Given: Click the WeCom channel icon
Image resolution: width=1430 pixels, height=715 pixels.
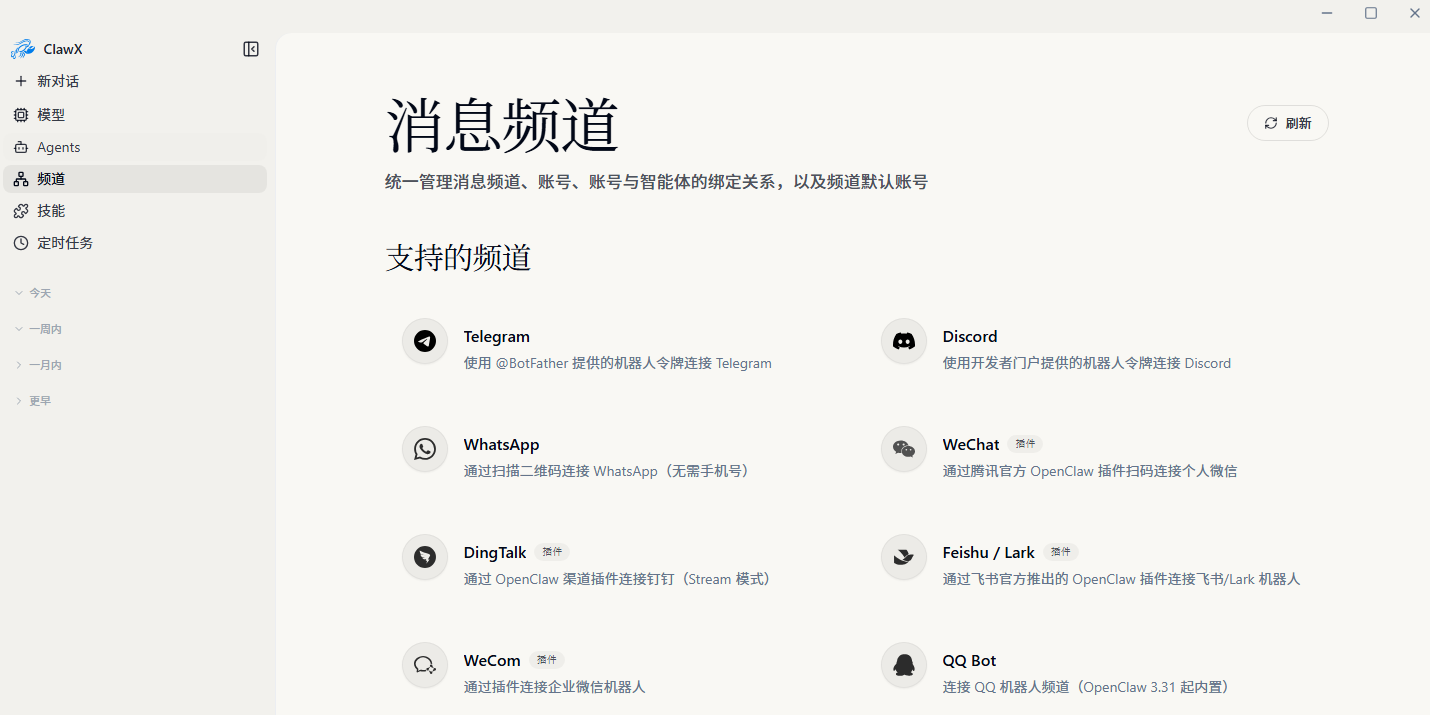Looking at the screenshot, I should [x=425, y=665].
